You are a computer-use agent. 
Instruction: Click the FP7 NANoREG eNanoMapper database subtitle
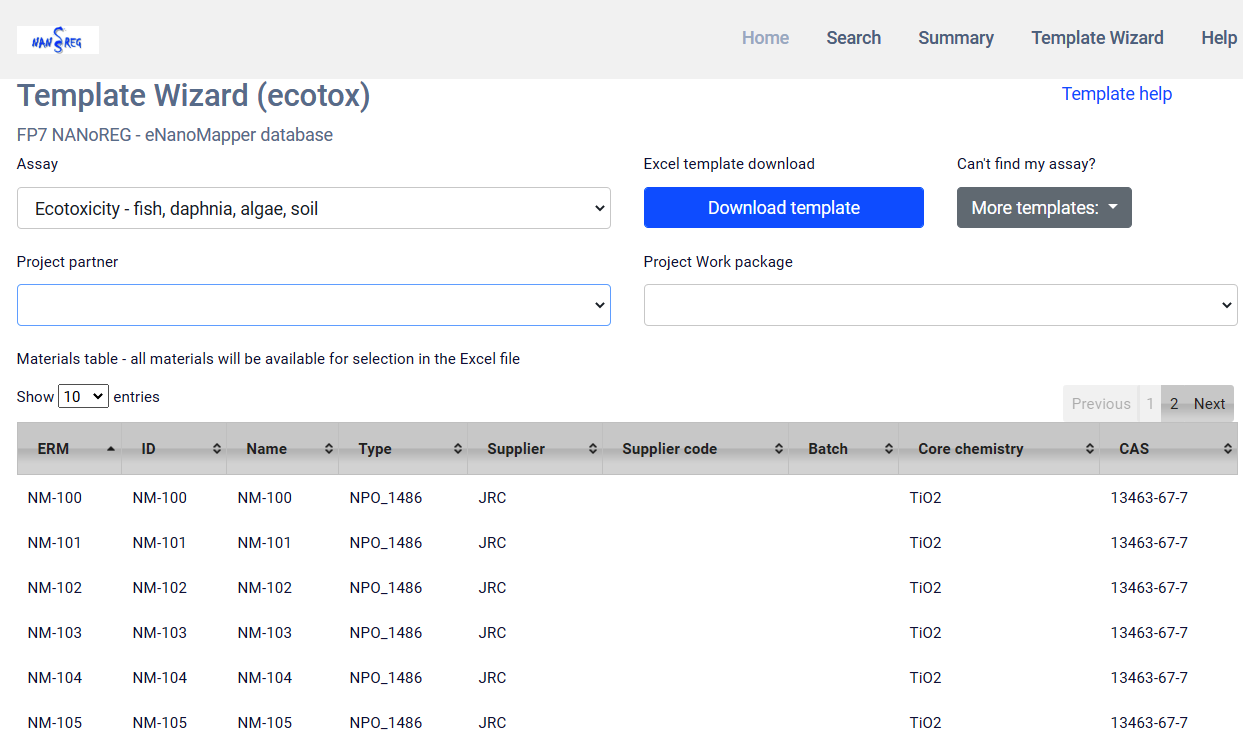(x=175, y=134)
